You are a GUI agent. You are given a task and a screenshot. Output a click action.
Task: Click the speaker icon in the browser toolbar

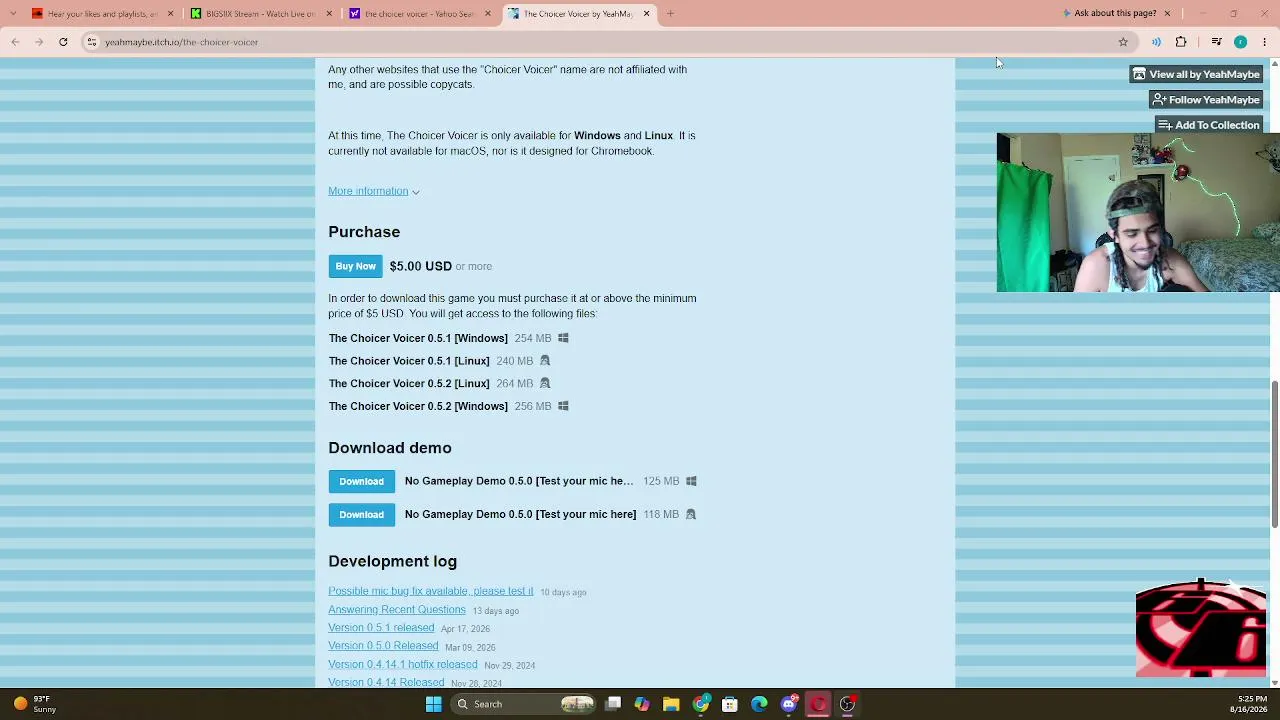(1156, 42)
